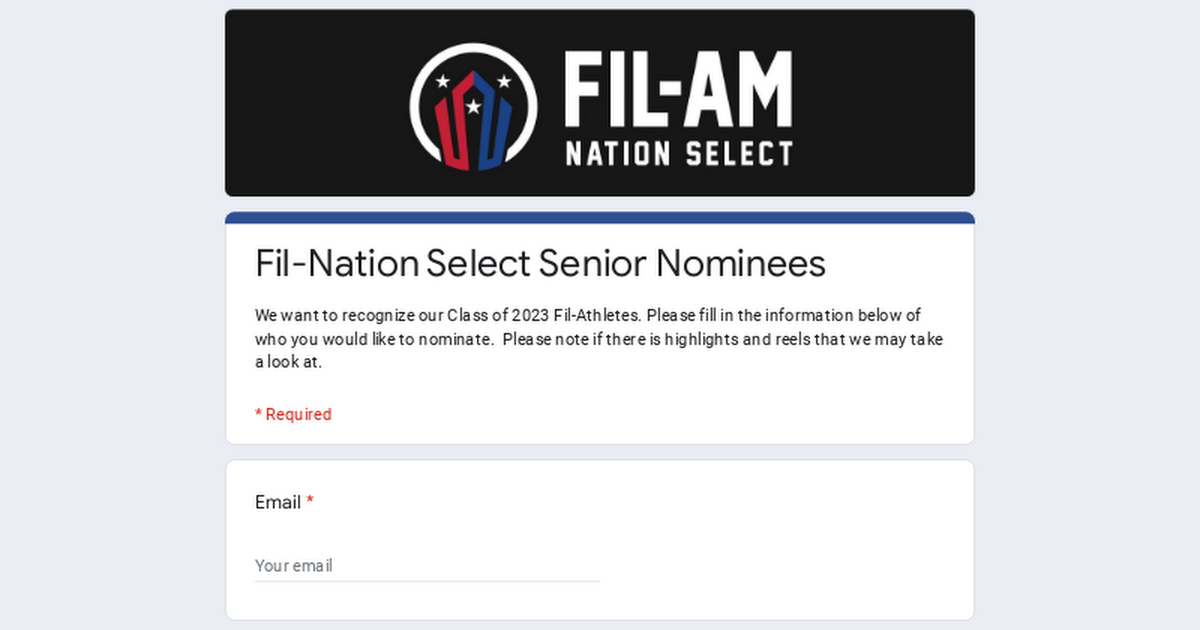The image size is (1200, 630).
Task: Click the blue skyline shape in the emblem
Action: click(x=495, y=120)
